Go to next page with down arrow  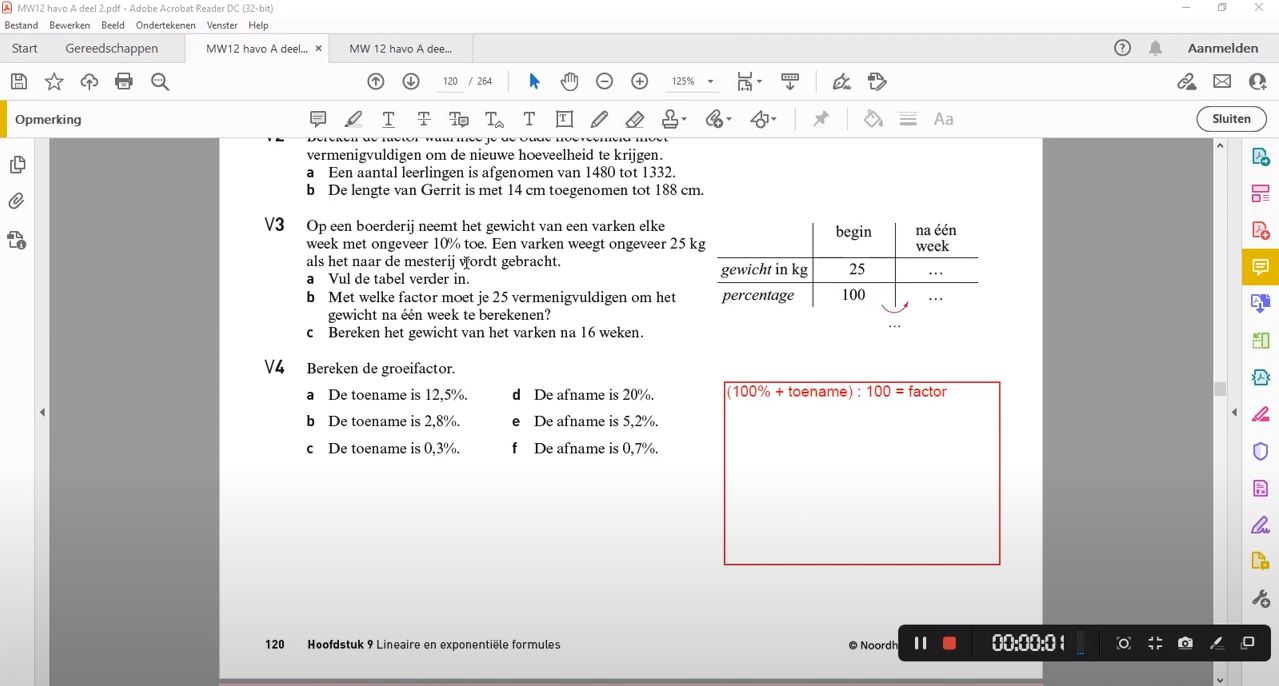tap(411, 82)
